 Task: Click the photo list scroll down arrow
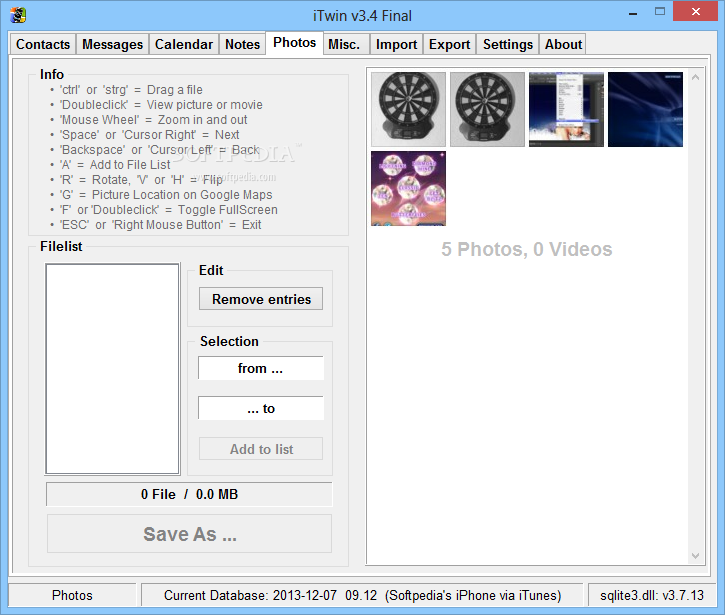pyautogui.click(x=695, y=555)
